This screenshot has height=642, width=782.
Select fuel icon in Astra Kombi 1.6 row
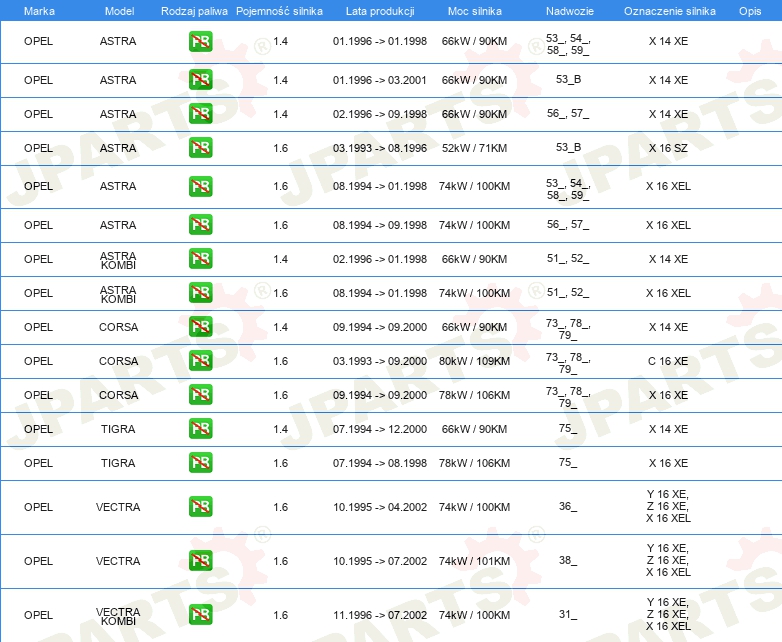pos(200,293)
